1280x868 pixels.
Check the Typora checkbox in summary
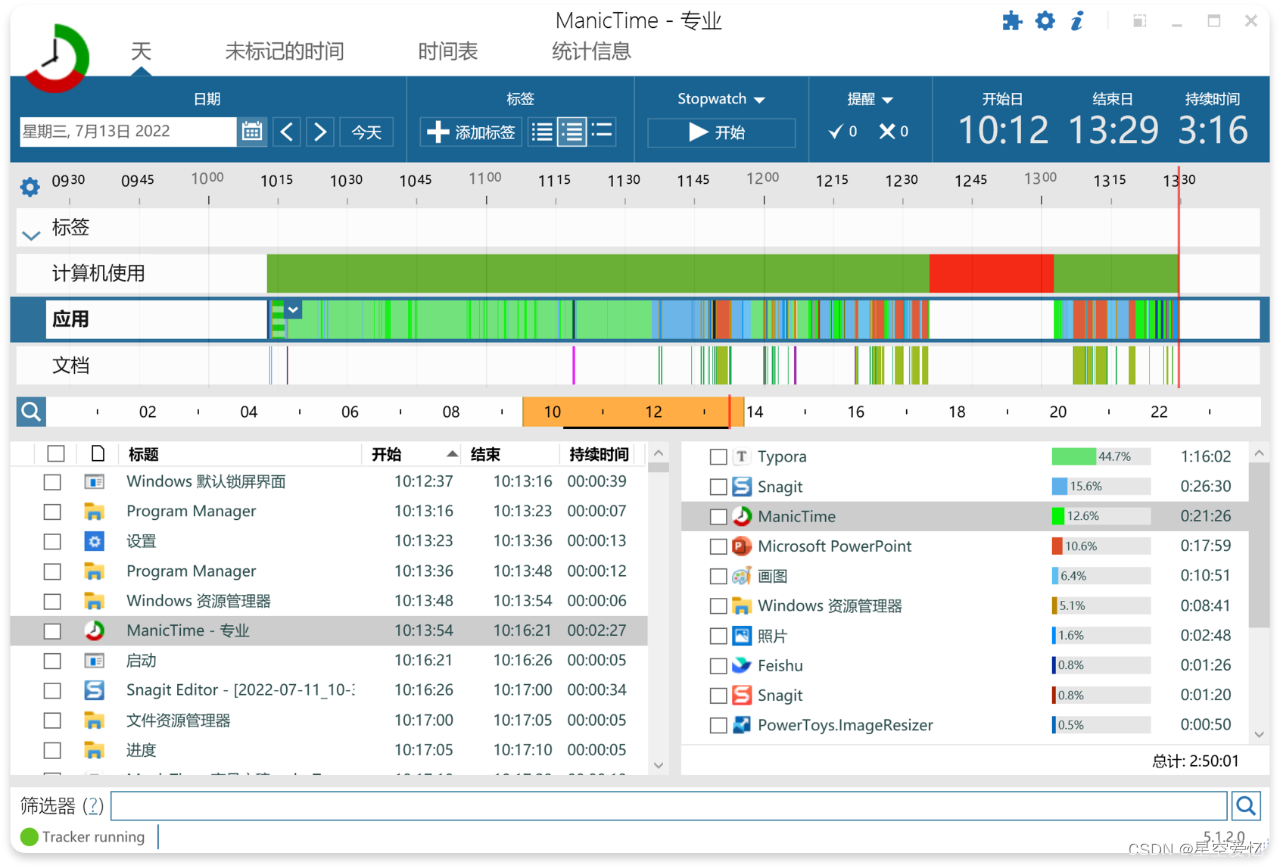click(718, 457)
